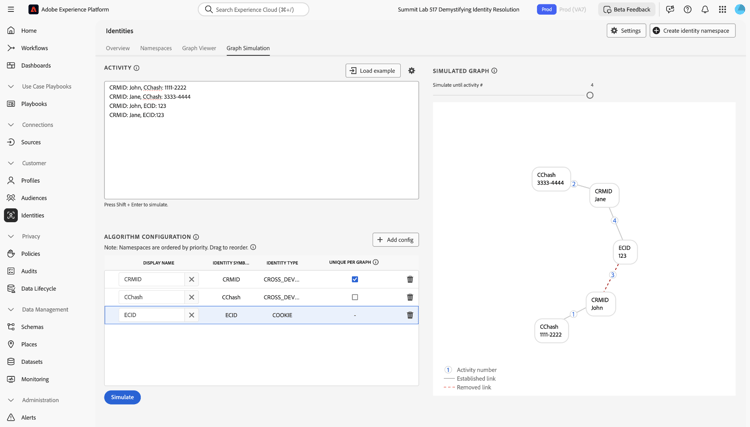750x427 pixels.
Task: Toggle the hamburger navigation menu
Action: (11, 10)
